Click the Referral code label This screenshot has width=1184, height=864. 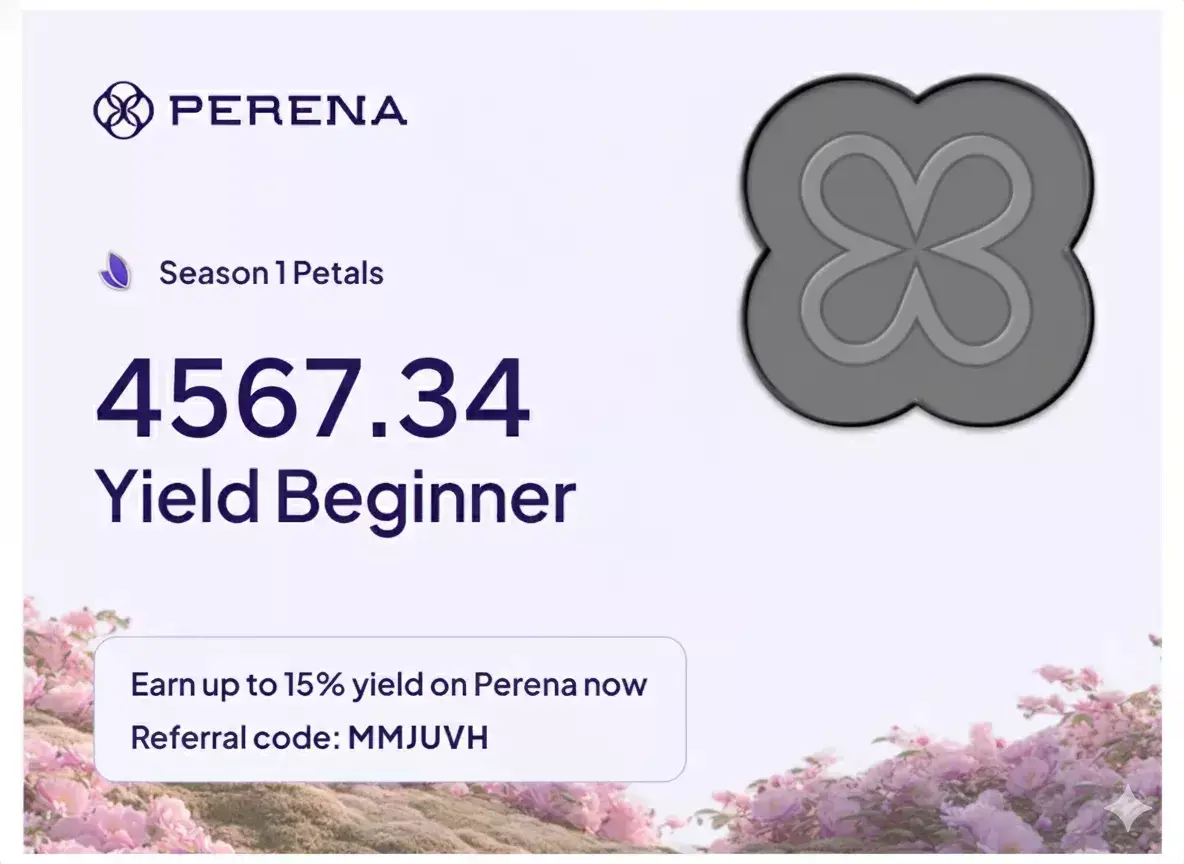[x=235, y=739]
